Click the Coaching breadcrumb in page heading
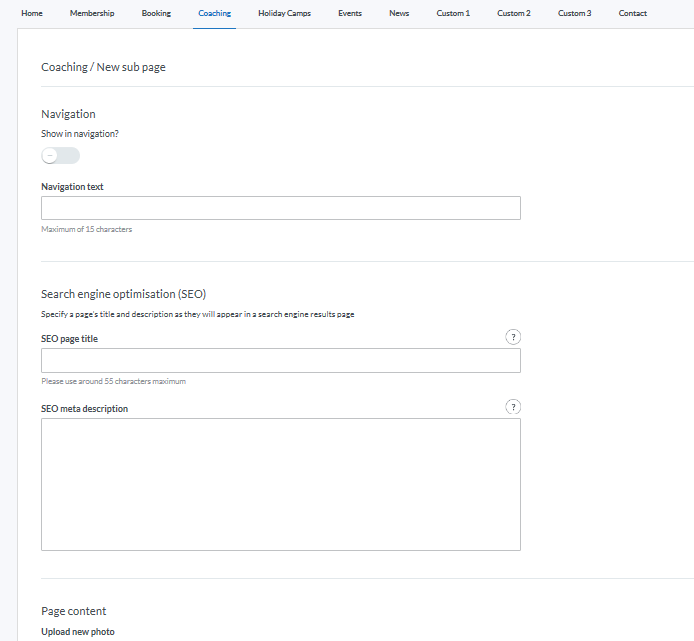 click(x=64, y=67)
